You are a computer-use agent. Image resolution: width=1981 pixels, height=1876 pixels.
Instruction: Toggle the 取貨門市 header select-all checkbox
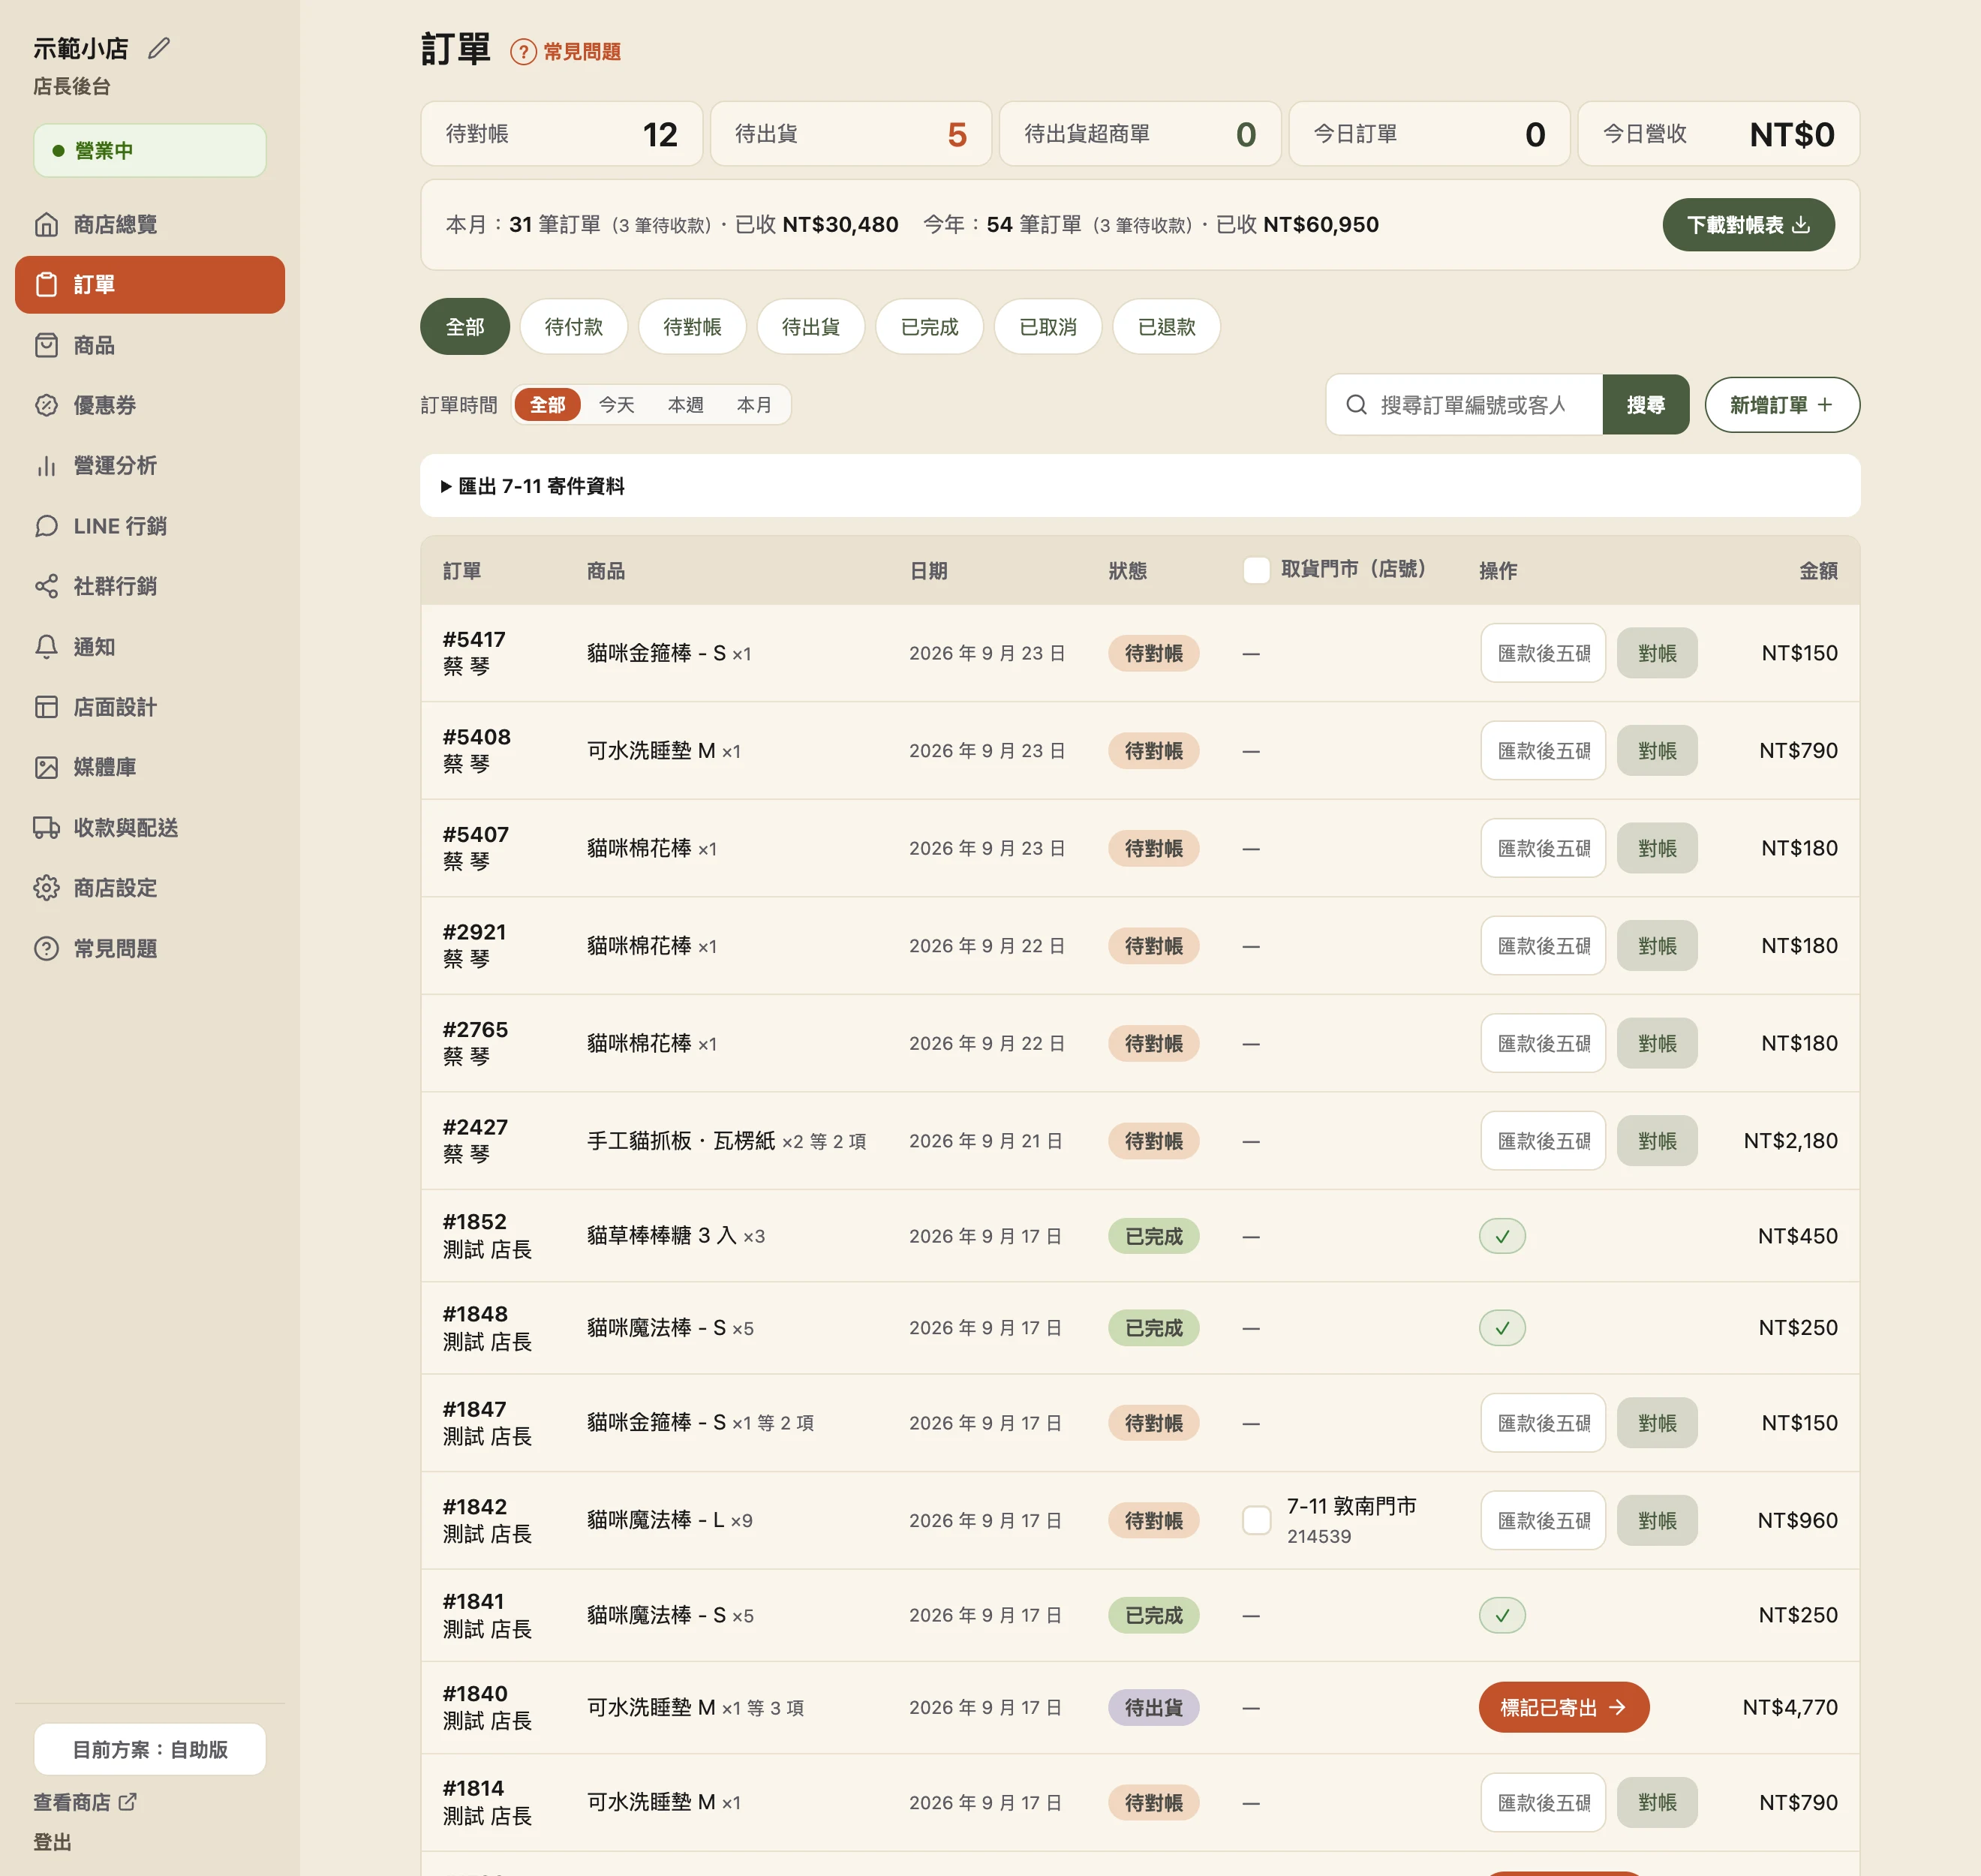[x=1256, y=570]
